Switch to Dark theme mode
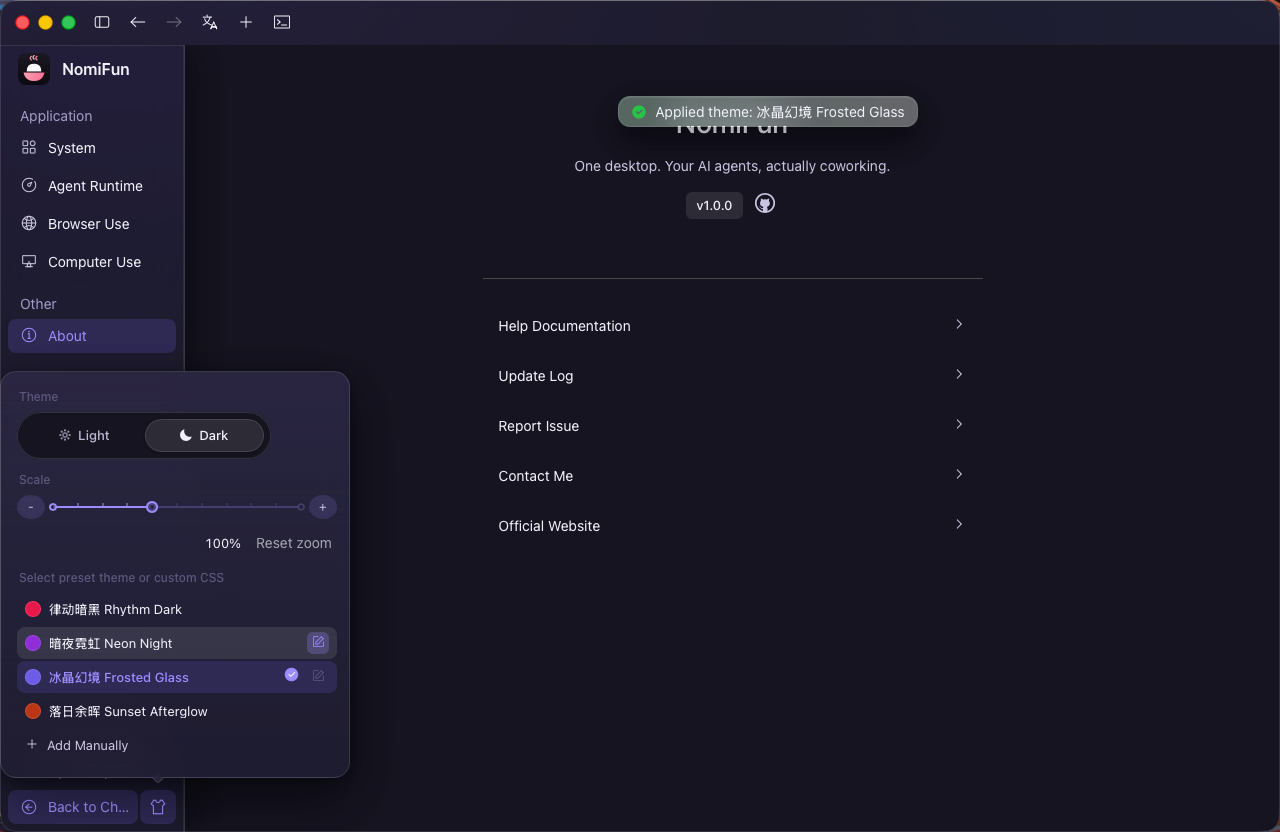Screen dimensions: 1280x832 pyautogui.click(x=204, y=435)
